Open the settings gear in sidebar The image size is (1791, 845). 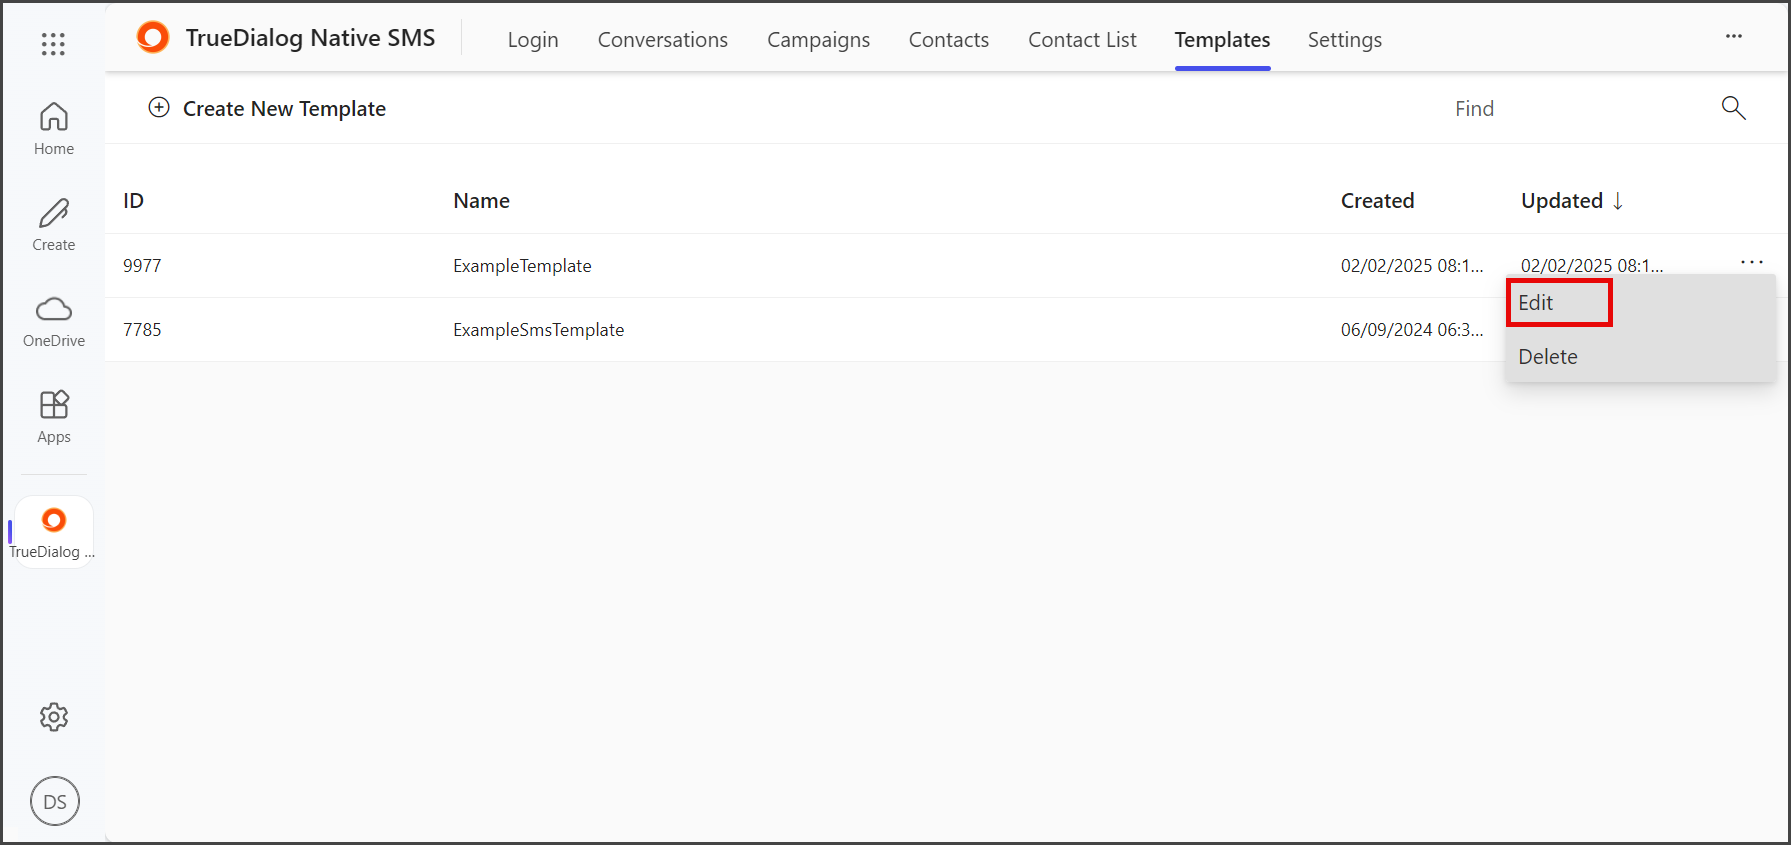[54, 717]
